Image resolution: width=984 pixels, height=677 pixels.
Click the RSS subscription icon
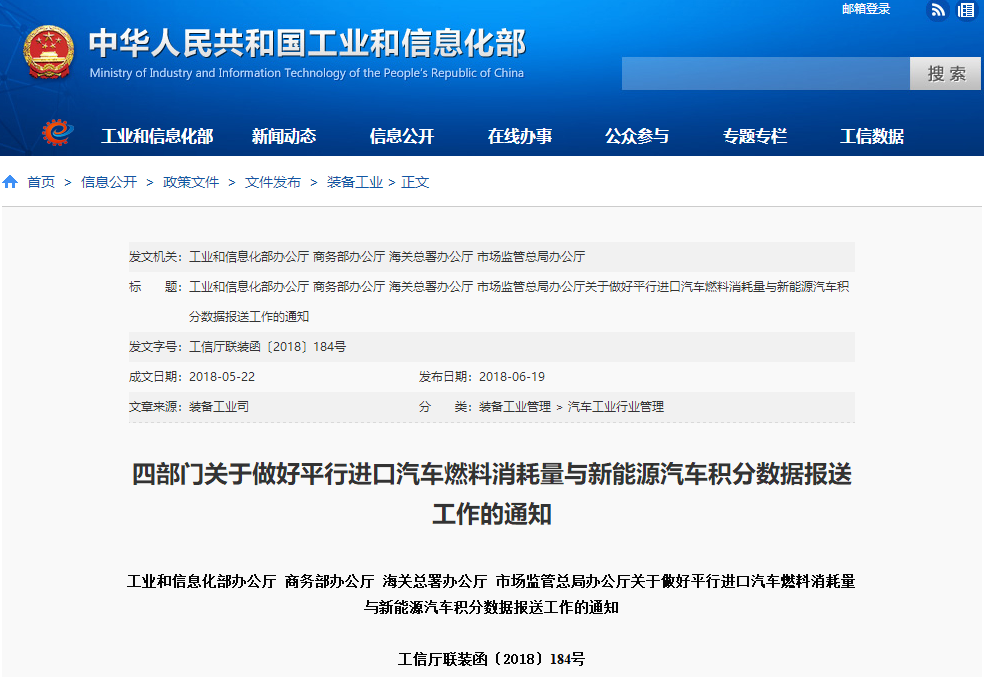pos(937,10)
